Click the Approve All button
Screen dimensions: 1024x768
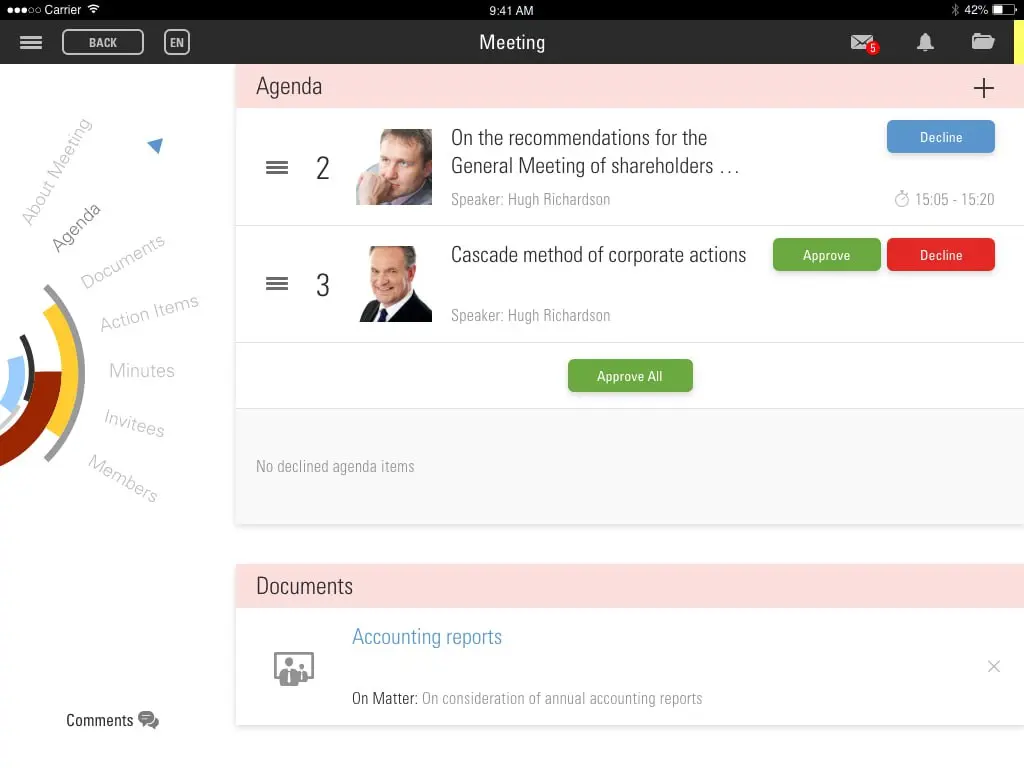(x=630, y=376)
